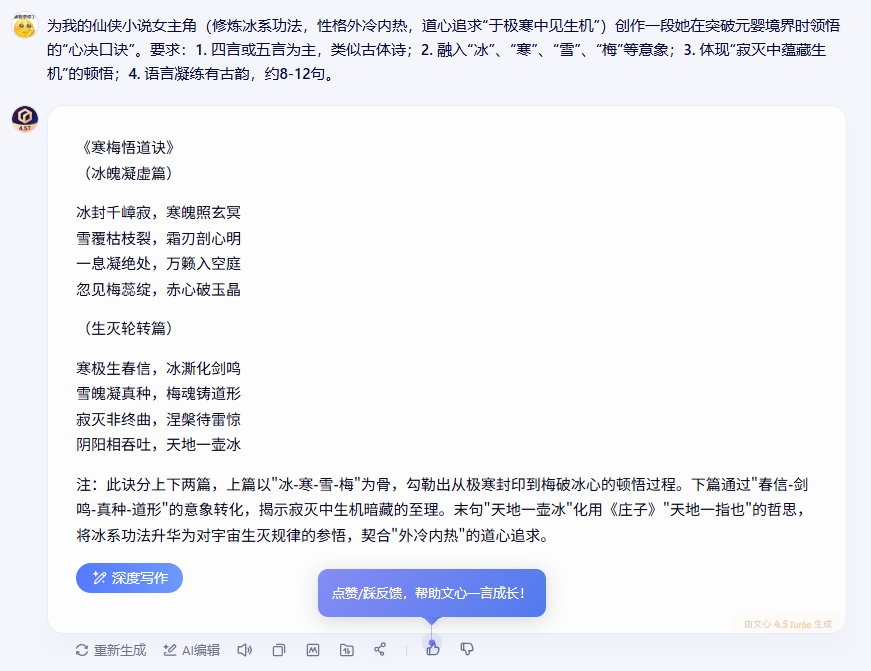
Task: Click the poem title 《寒梅悟道诀》
Action: [128, 148]
